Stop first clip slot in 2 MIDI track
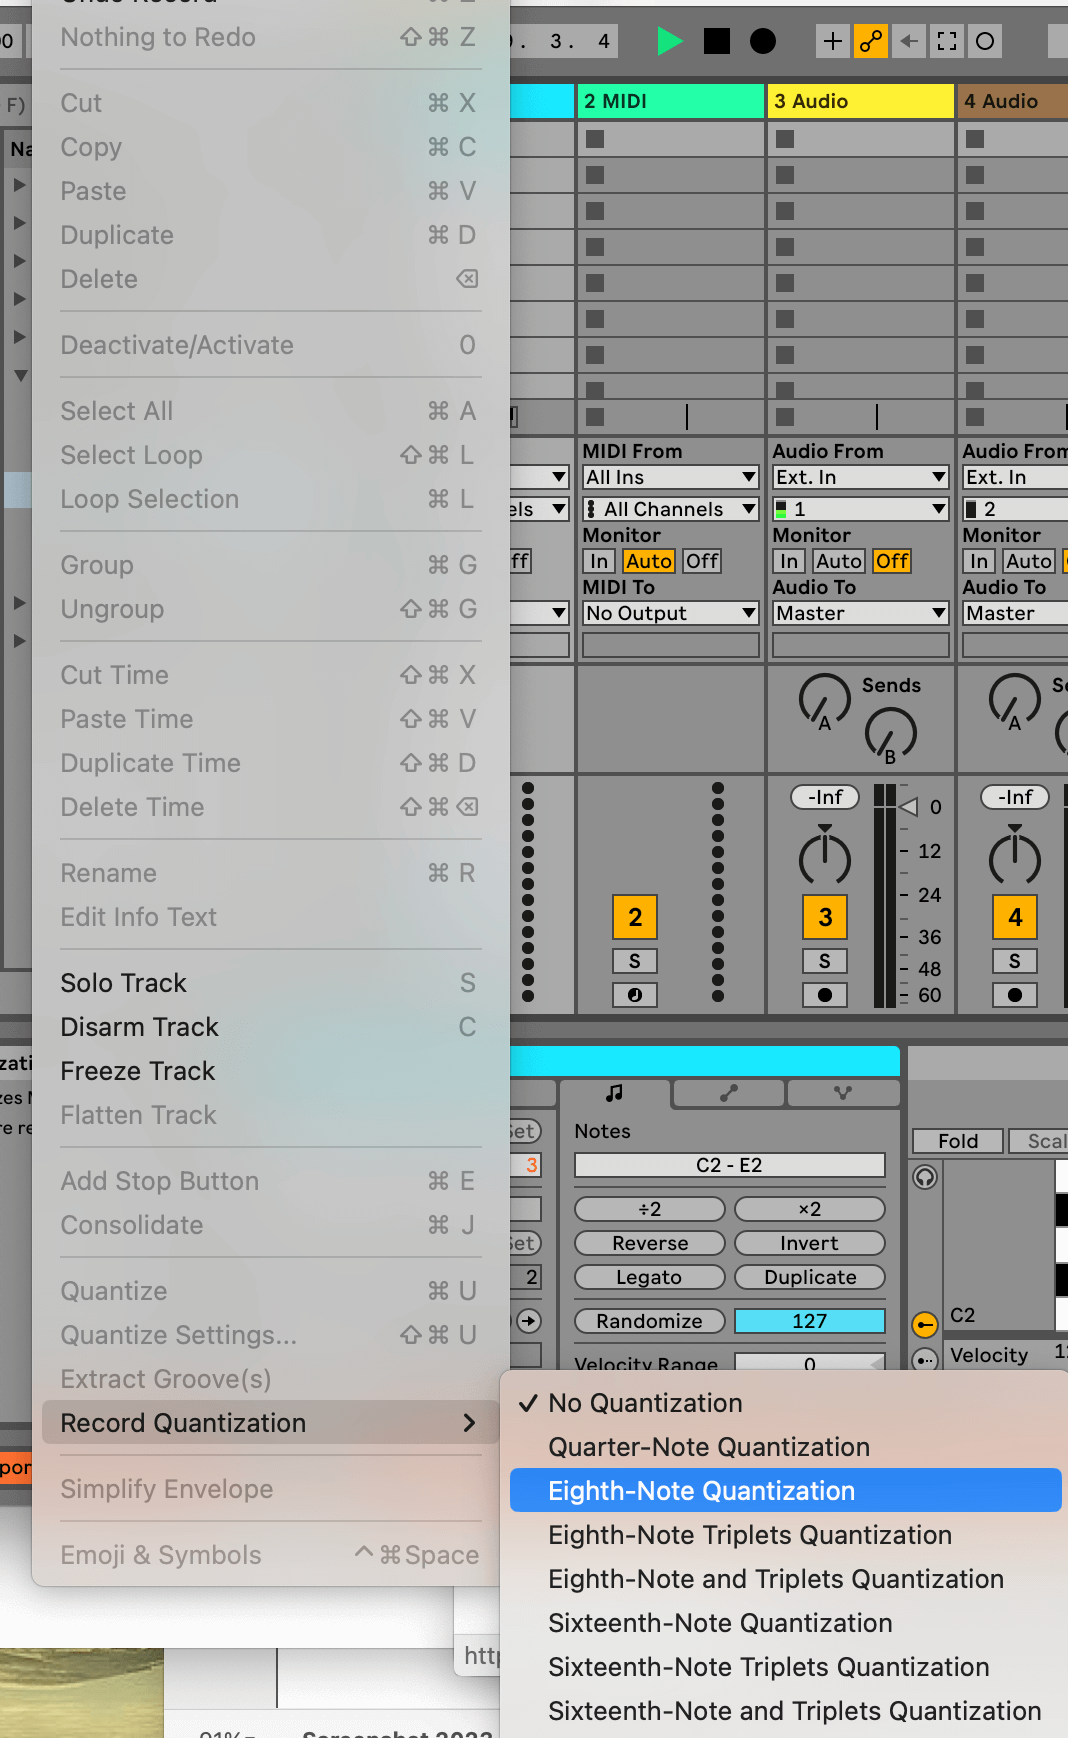Image resolution: width=1068 pixels, height=1738 pixels. pos(595,139)
